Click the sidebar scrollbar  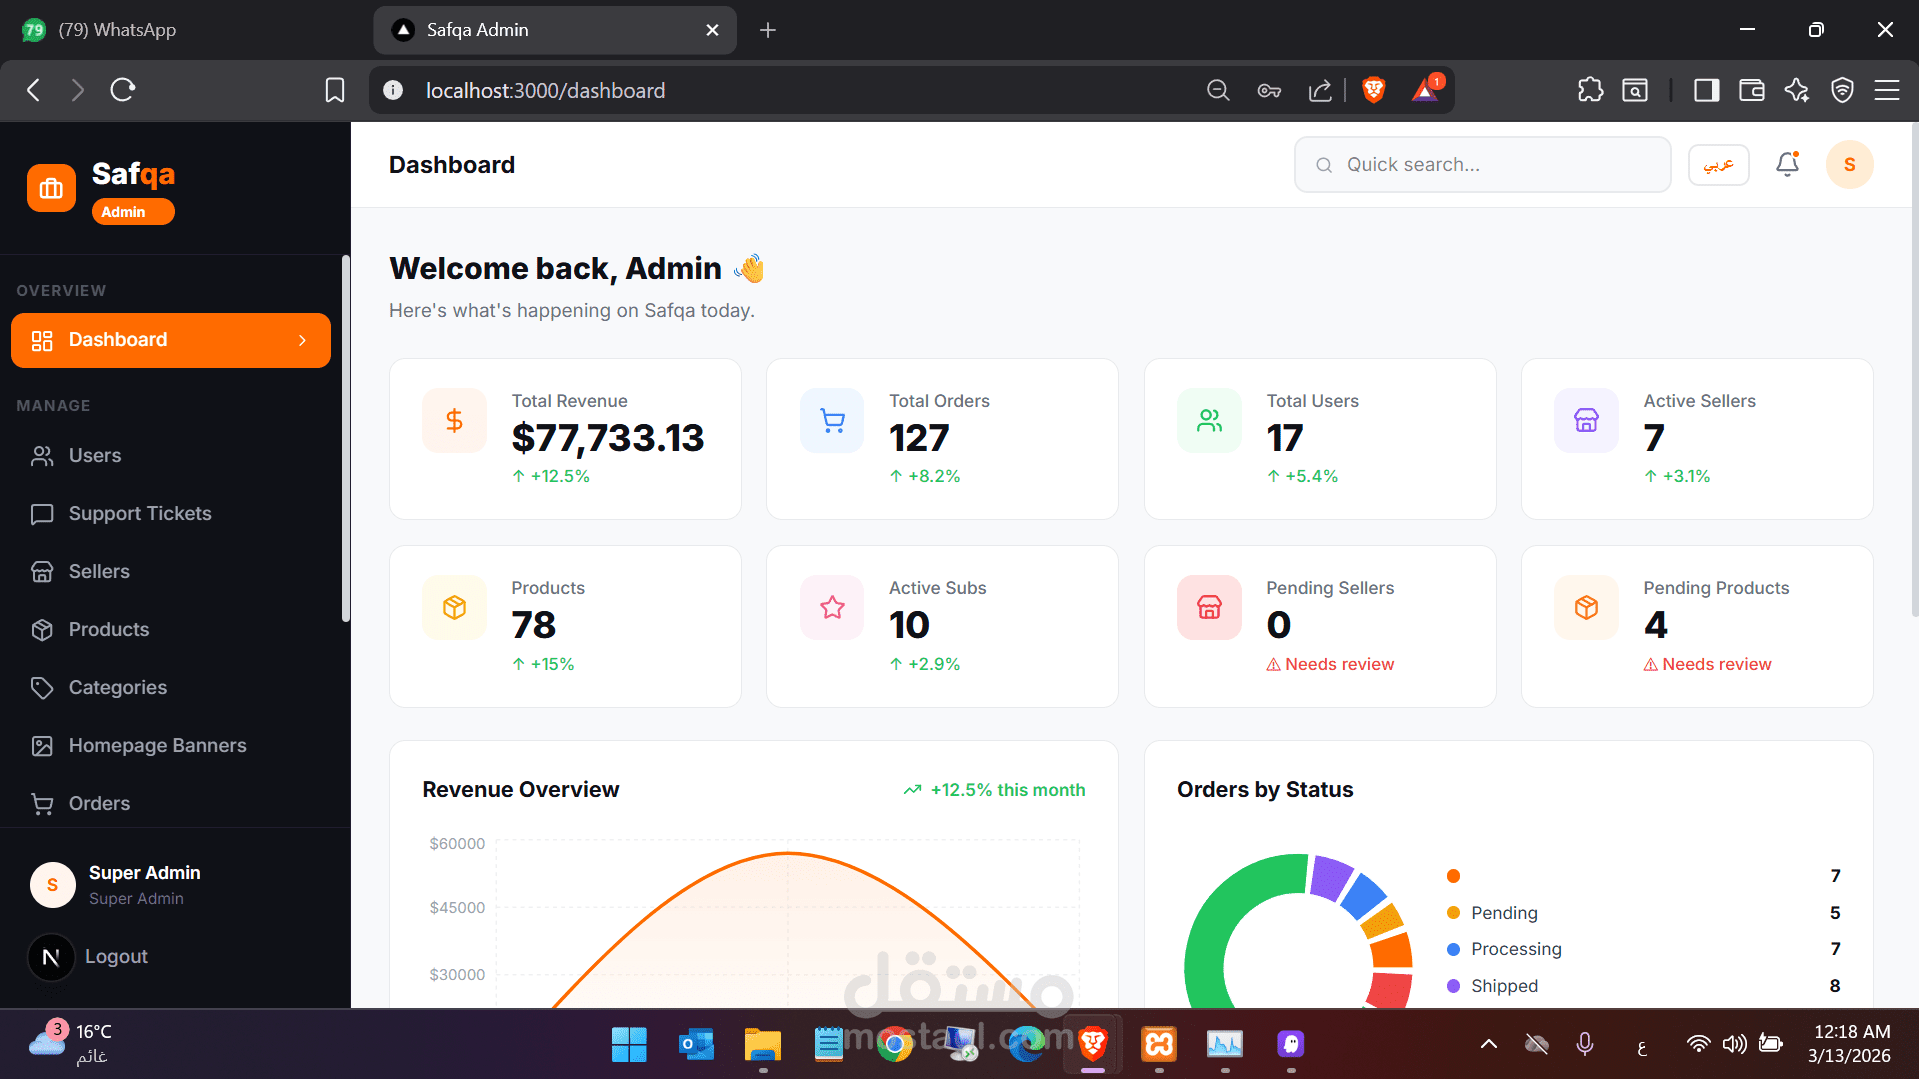pos(346,440)
